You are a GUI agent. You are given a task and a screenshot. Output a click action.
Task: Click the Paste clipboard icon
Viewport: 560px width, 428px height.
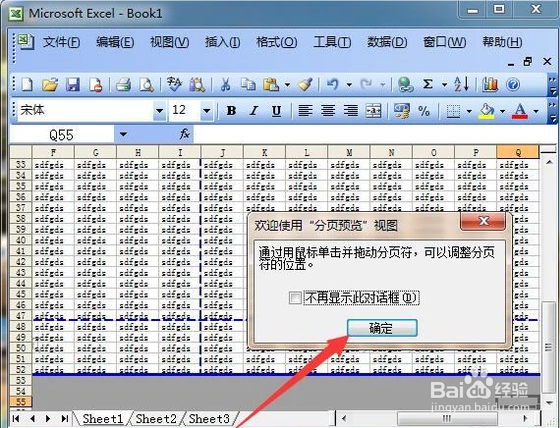pyautogui.click(x=271, y=85)
